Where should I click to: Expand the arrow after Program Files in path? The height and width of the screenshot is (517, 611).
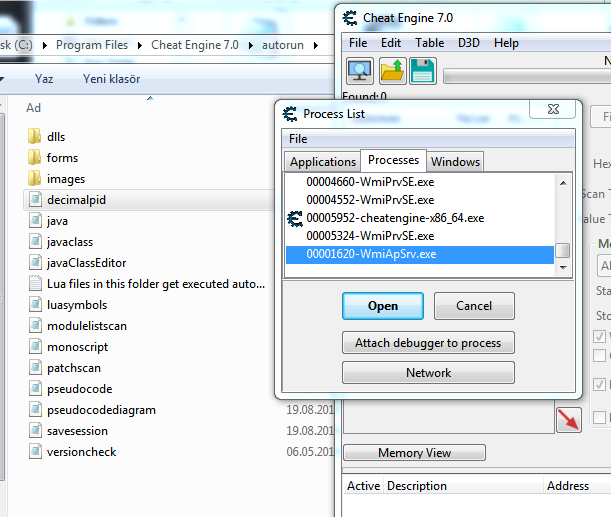tap(140, 46)
